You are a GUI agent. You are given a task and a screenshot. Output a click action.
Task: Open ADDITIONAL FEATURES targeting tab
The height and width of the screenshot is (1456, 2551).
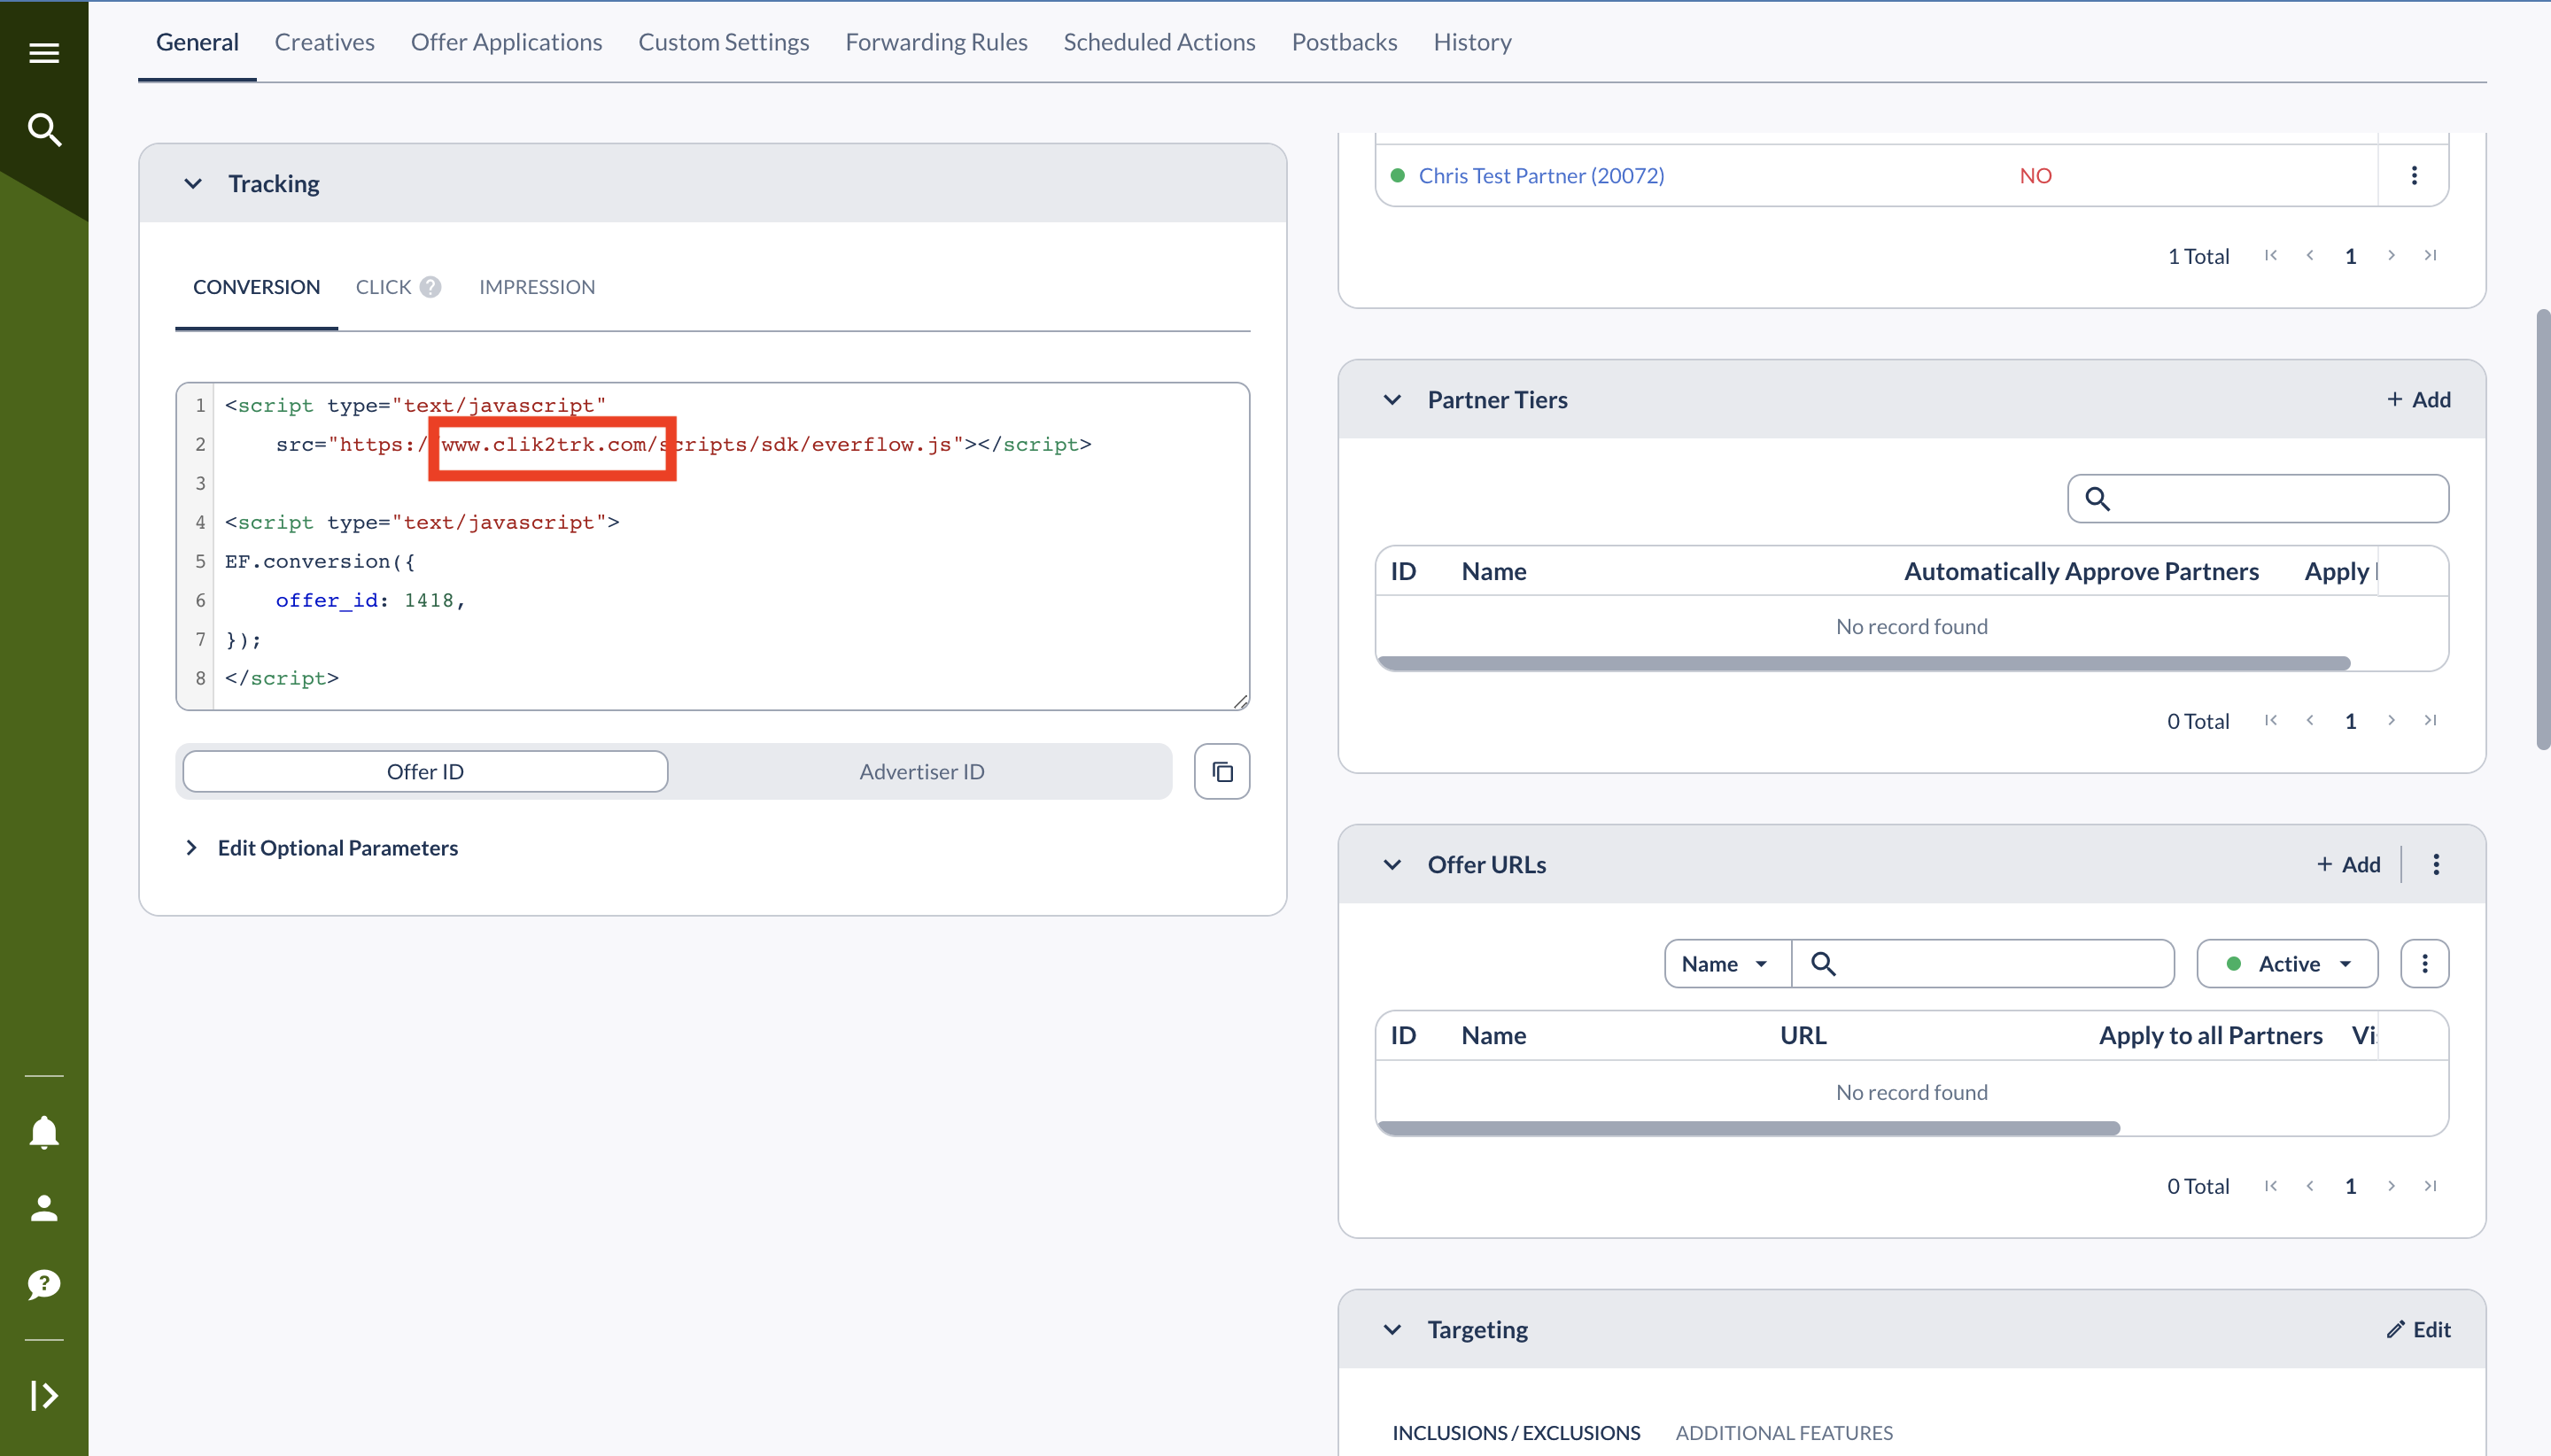[1784, 1432]
